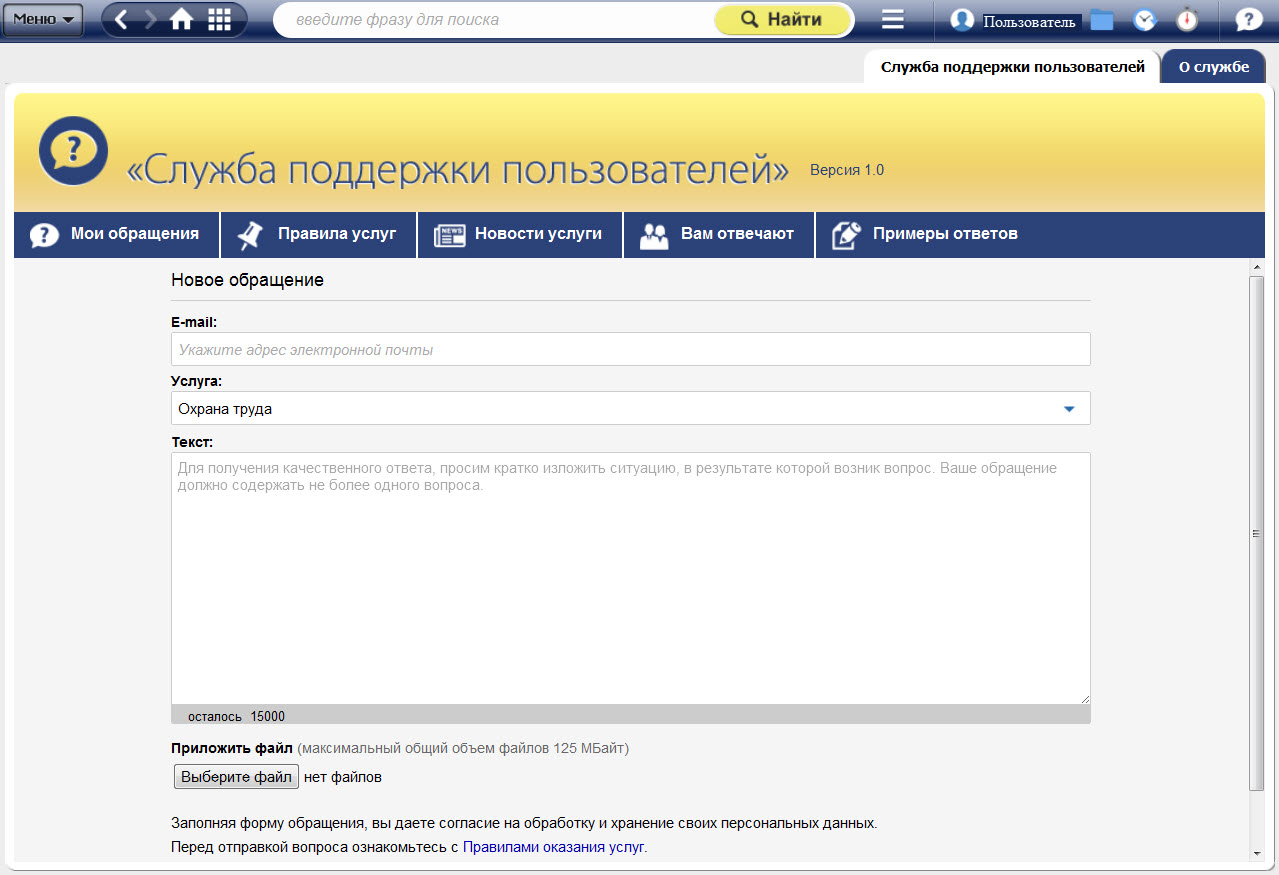This screenshot has width=1279, height=875.
Task: Open Мои обращения section
Action: click(116, 234)
